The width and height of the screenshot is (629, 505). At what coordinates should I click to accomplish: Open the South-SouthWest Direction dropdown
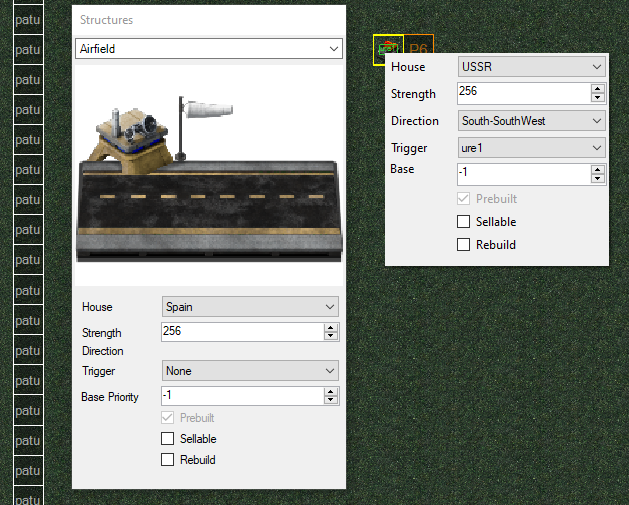click(x=532, y=121)
